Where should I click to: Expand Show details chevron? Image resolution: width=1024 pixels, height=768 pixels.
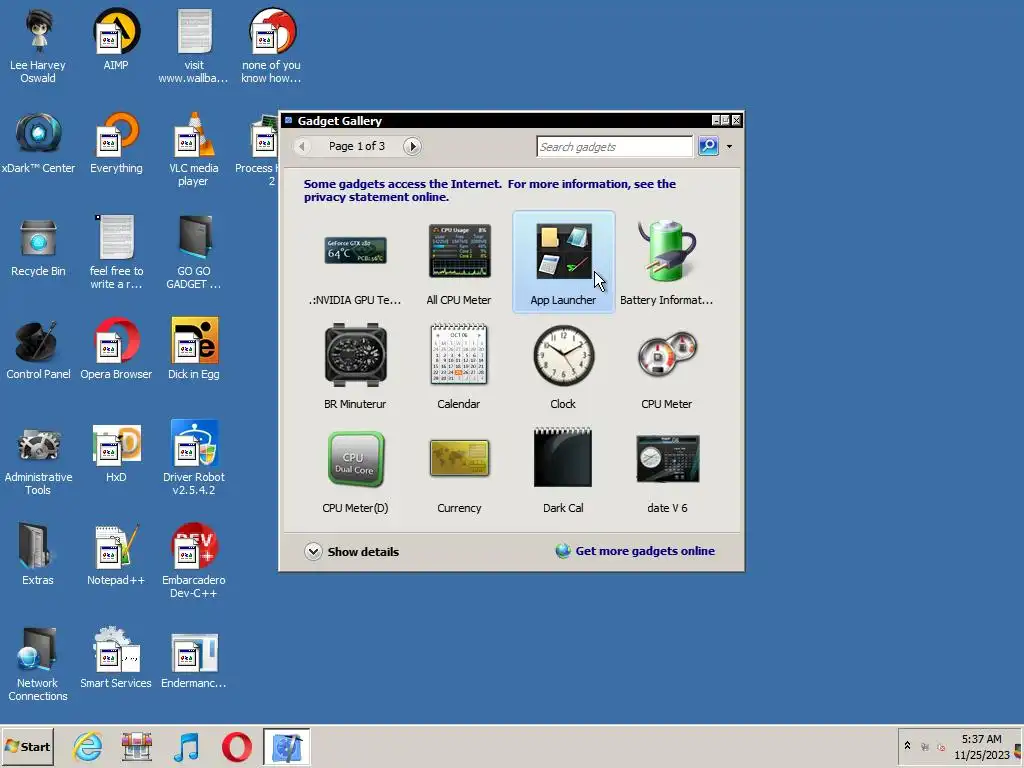(313, 552)
